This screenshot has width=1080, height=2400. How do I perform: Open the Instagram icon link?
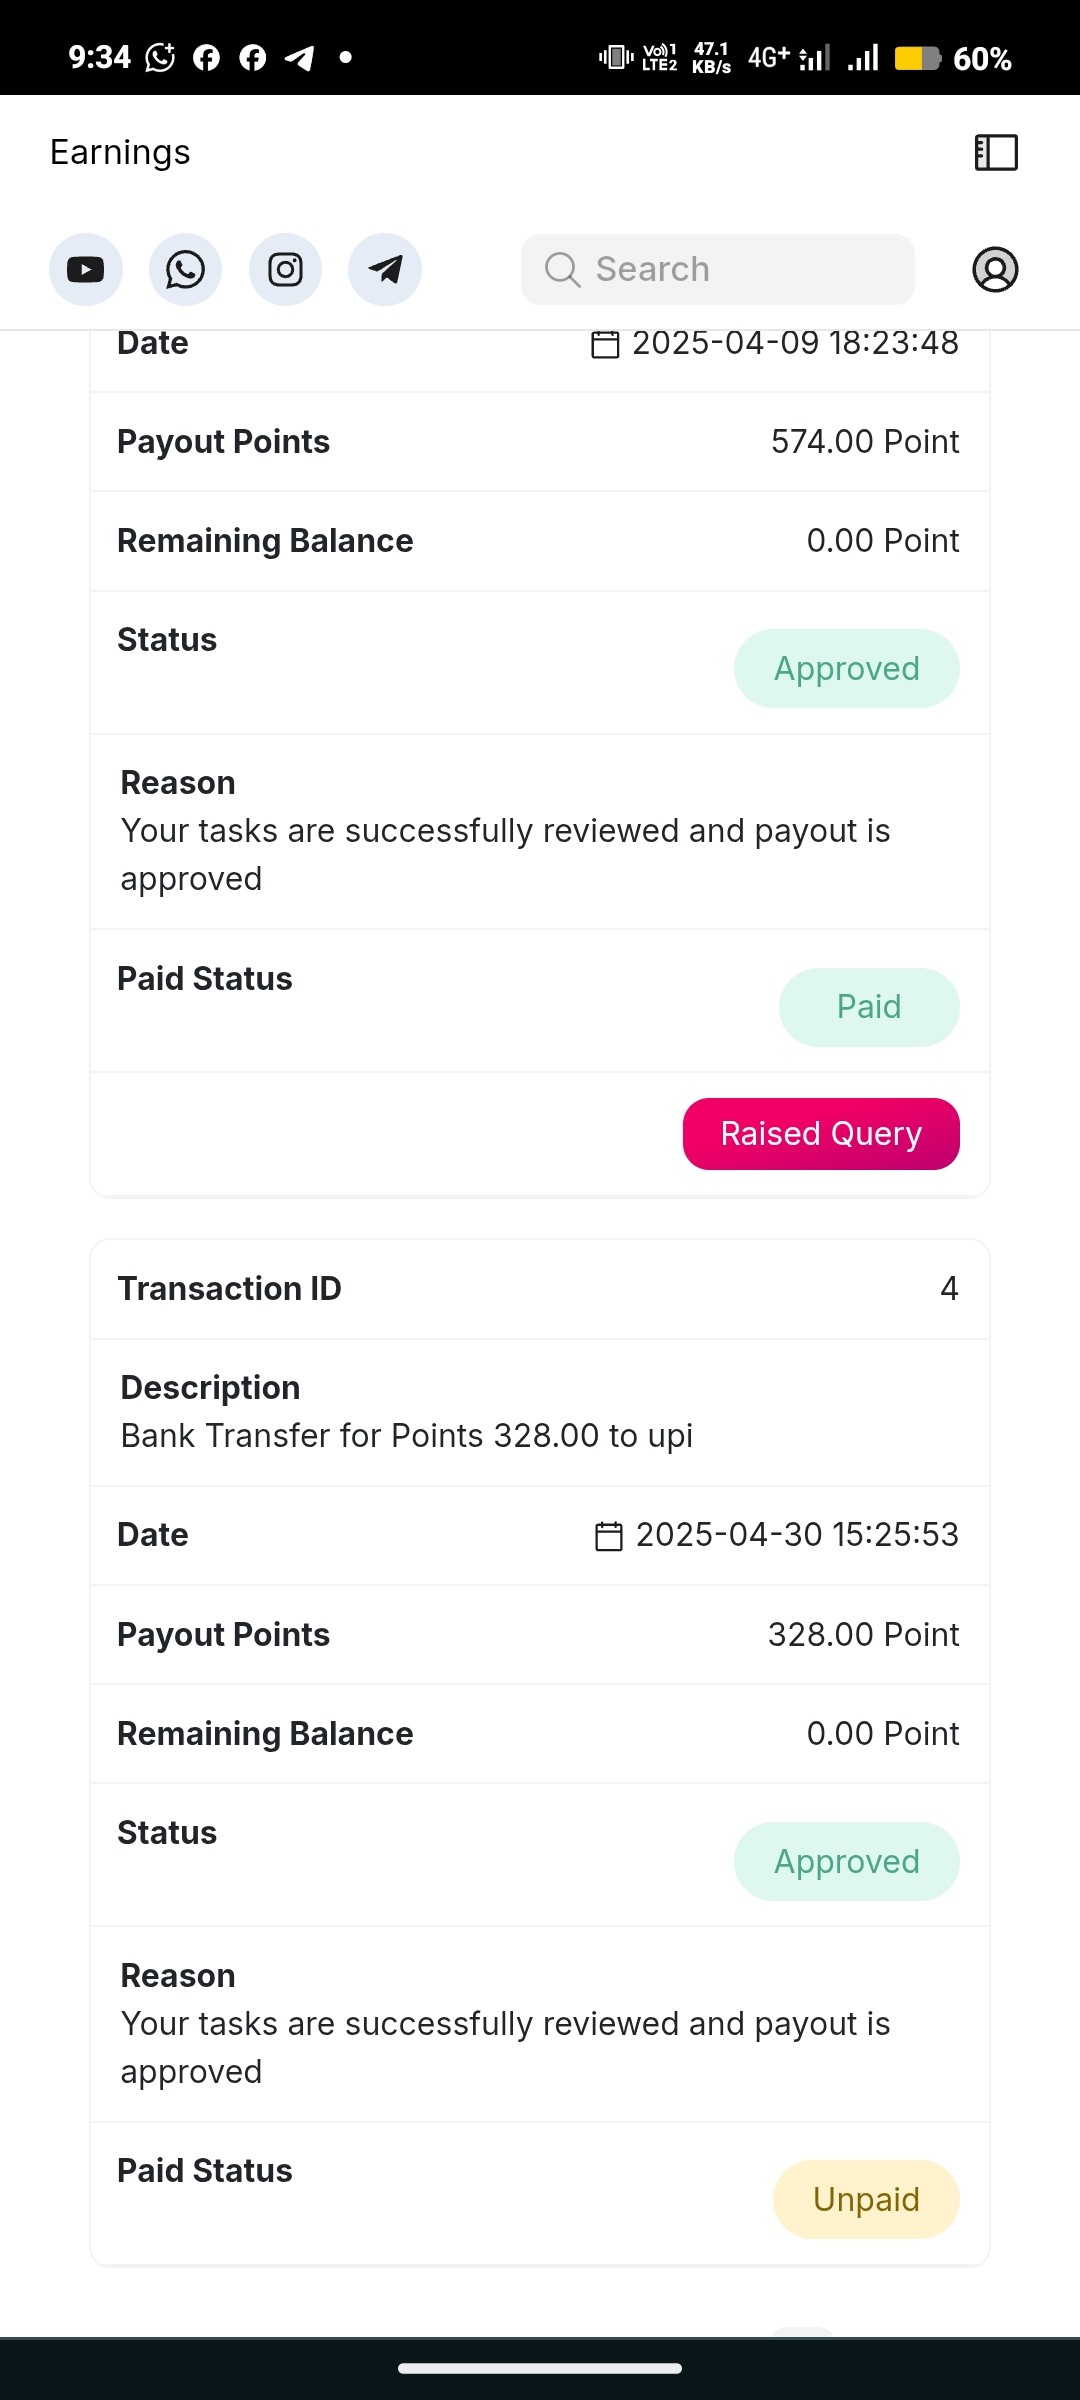285,270
